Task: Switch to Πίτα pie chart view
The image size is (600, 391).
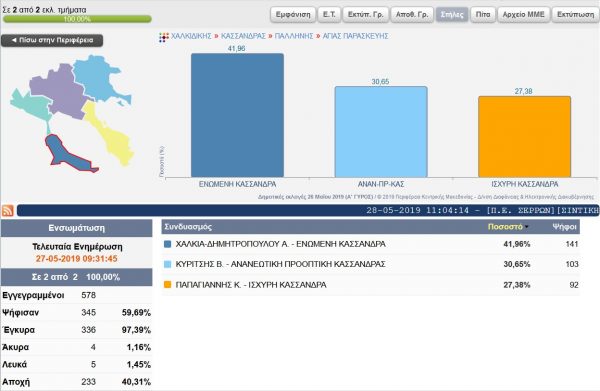Action: (x=483, y=15)
